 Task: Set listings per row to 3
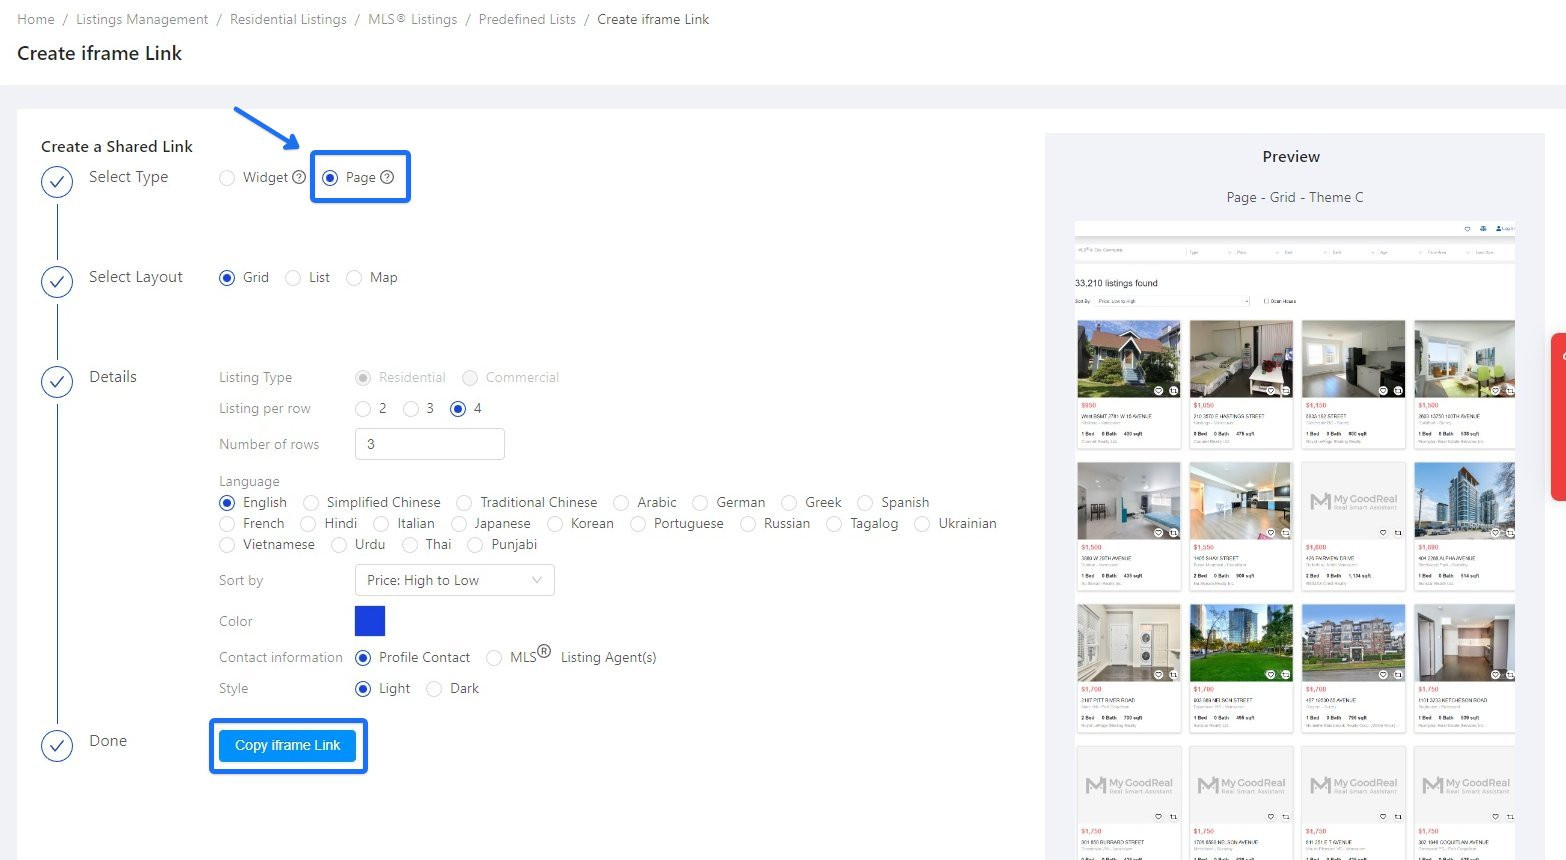coord(411,409)
